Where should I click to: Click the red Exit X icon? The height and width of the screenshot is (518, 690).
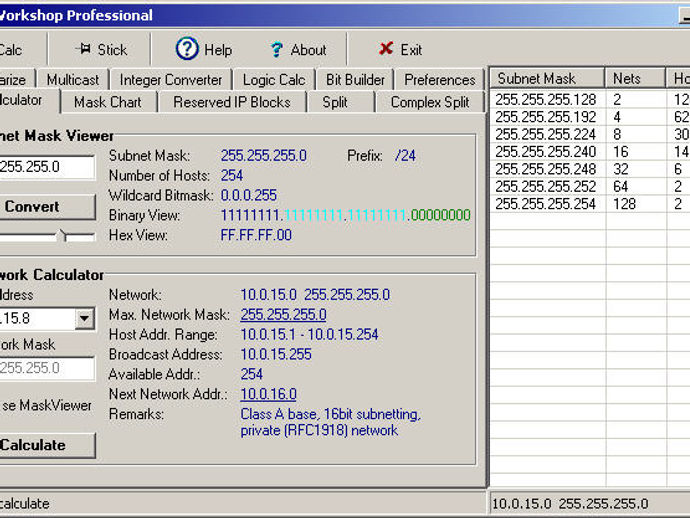[386, 48]
